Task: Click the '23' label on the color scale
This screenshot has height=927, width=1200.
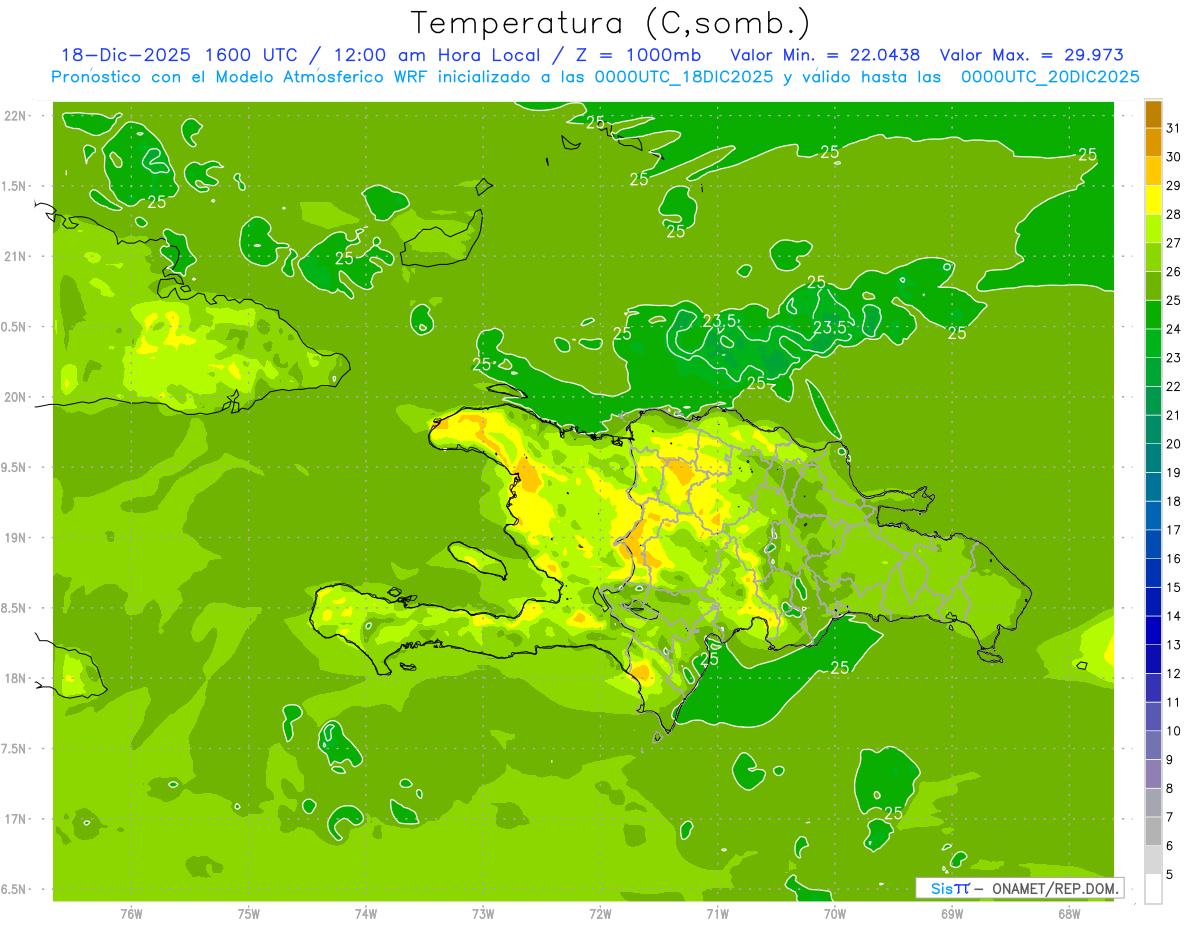Action: point(1174,358)
